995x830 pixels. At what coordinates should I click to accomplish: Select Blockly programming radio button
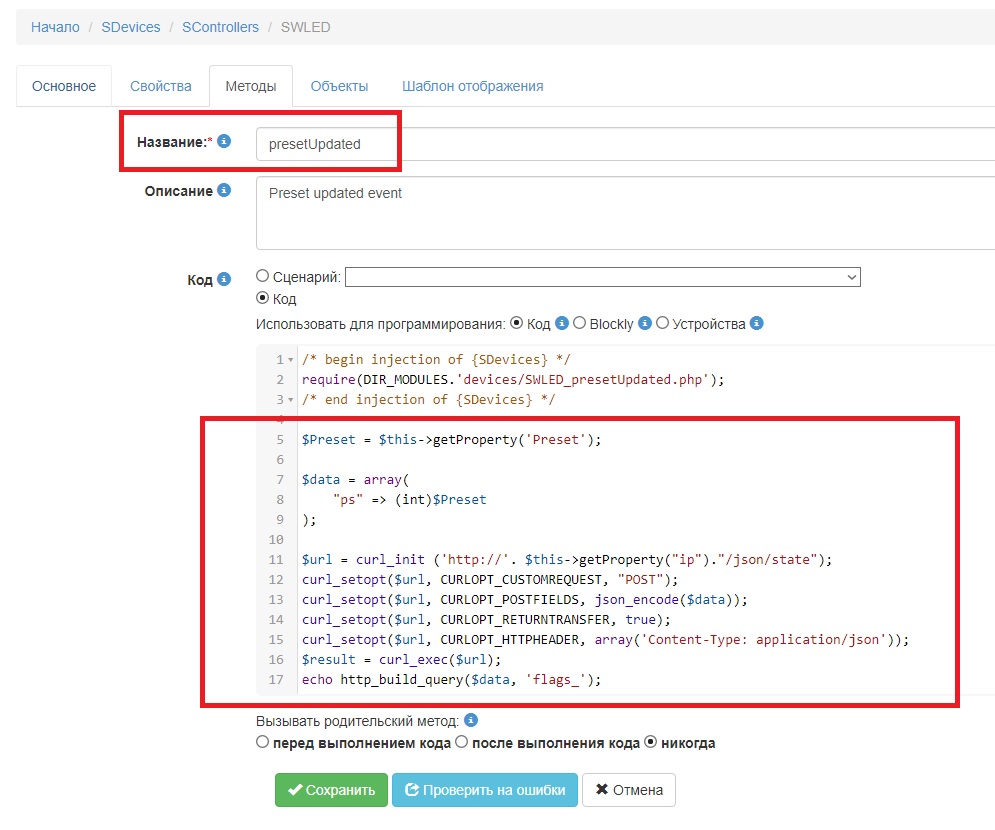click(x=580, y=323)
